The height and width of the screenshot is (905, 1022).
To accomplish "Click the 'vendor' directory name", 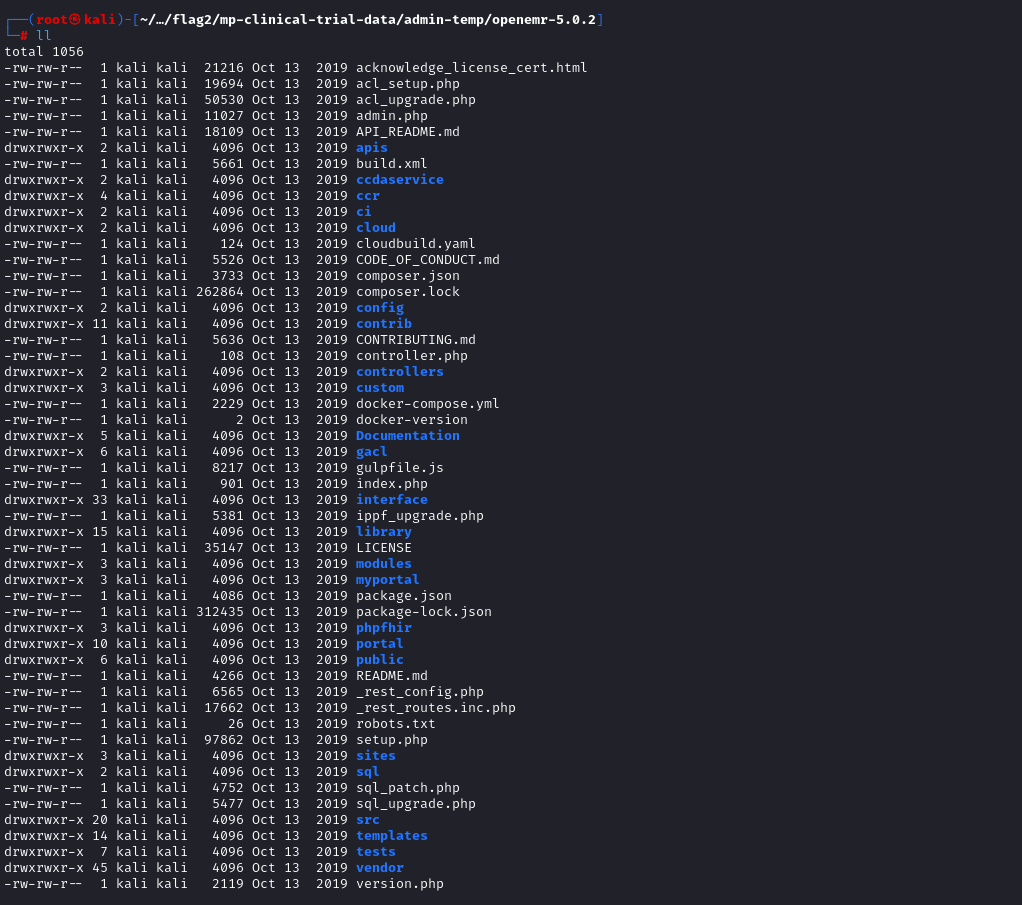I will [379, 868].
